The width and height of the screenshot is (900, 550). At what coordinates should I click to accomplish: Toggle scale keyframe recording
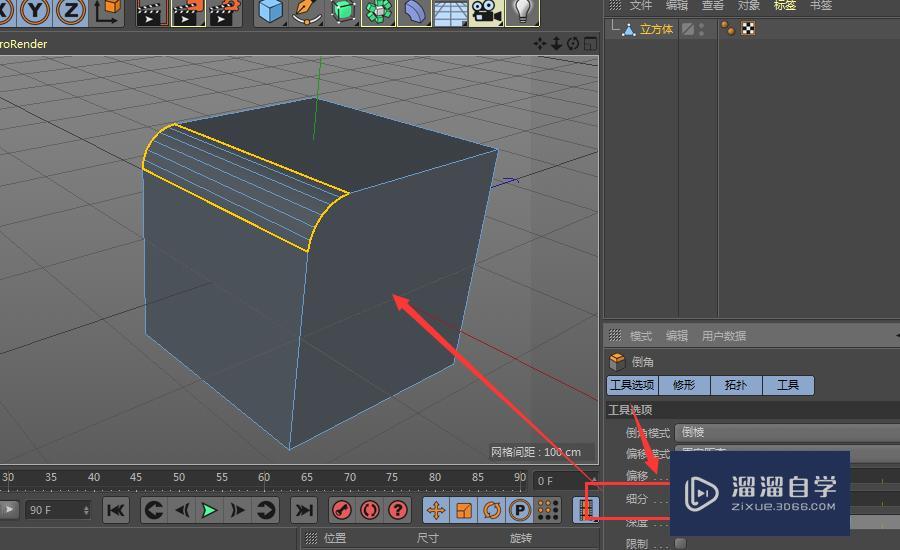[x=464, y=510]
